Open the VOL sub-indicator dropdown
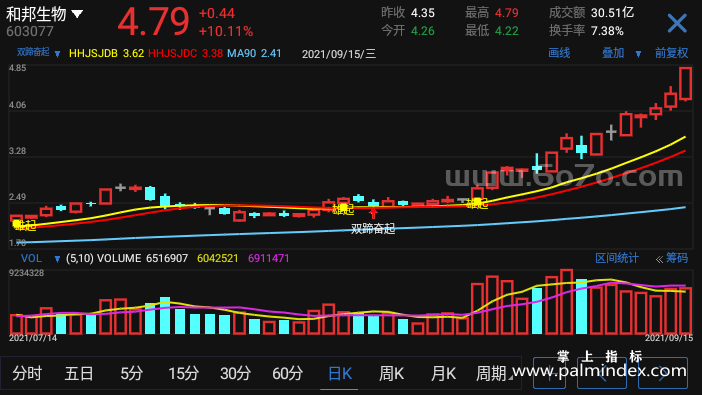The width and height of the screenshot is (702, 395). point(57,259)
